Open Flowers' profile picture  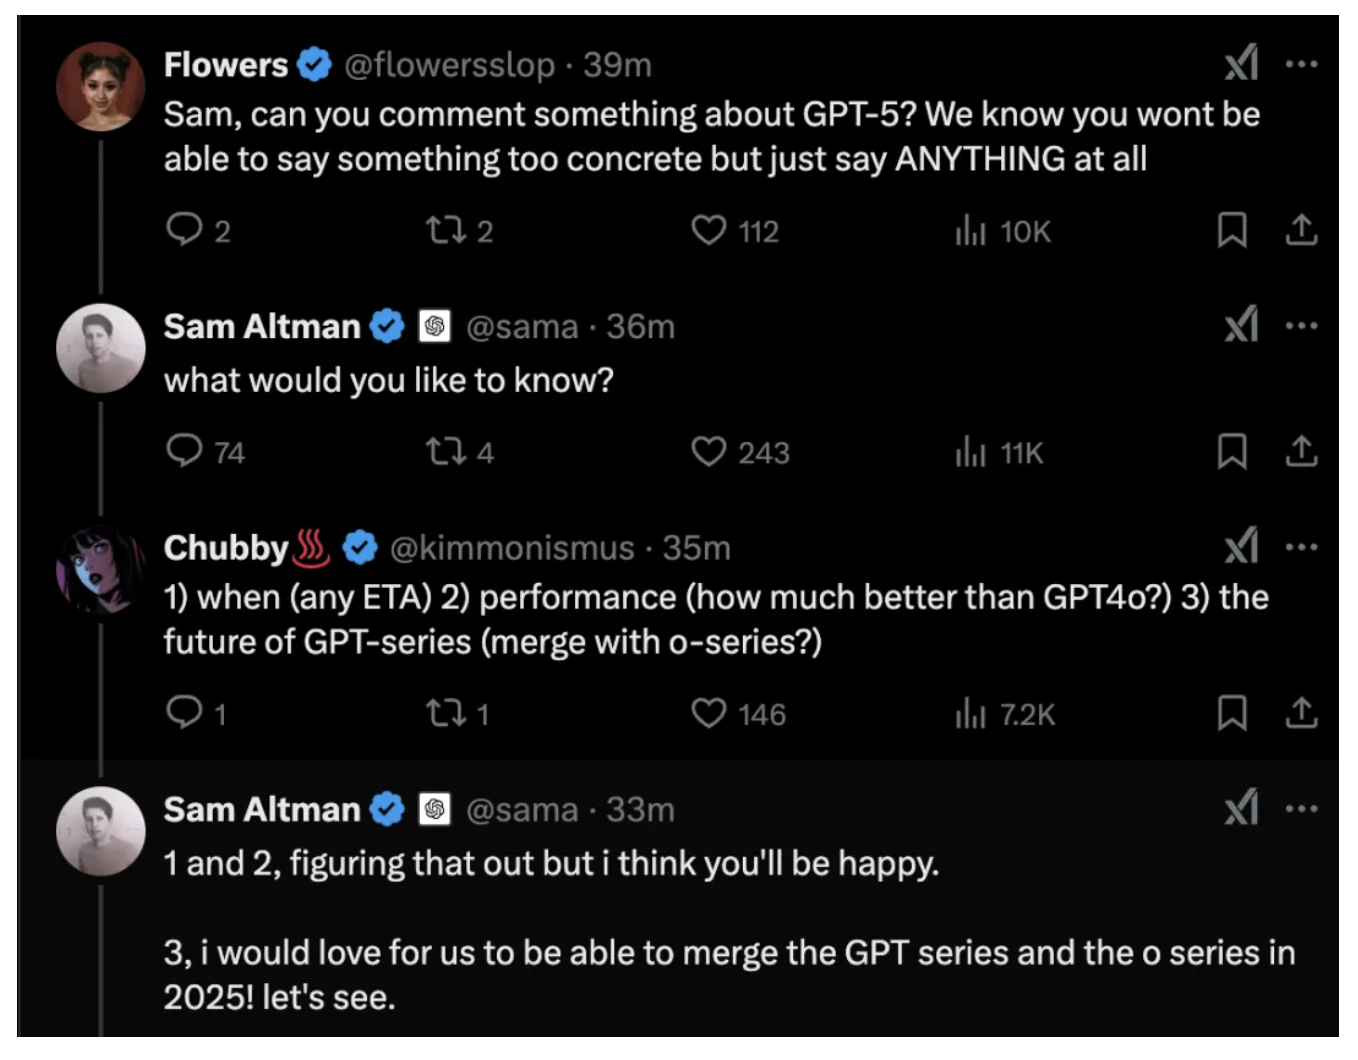(x=100, y=87)
